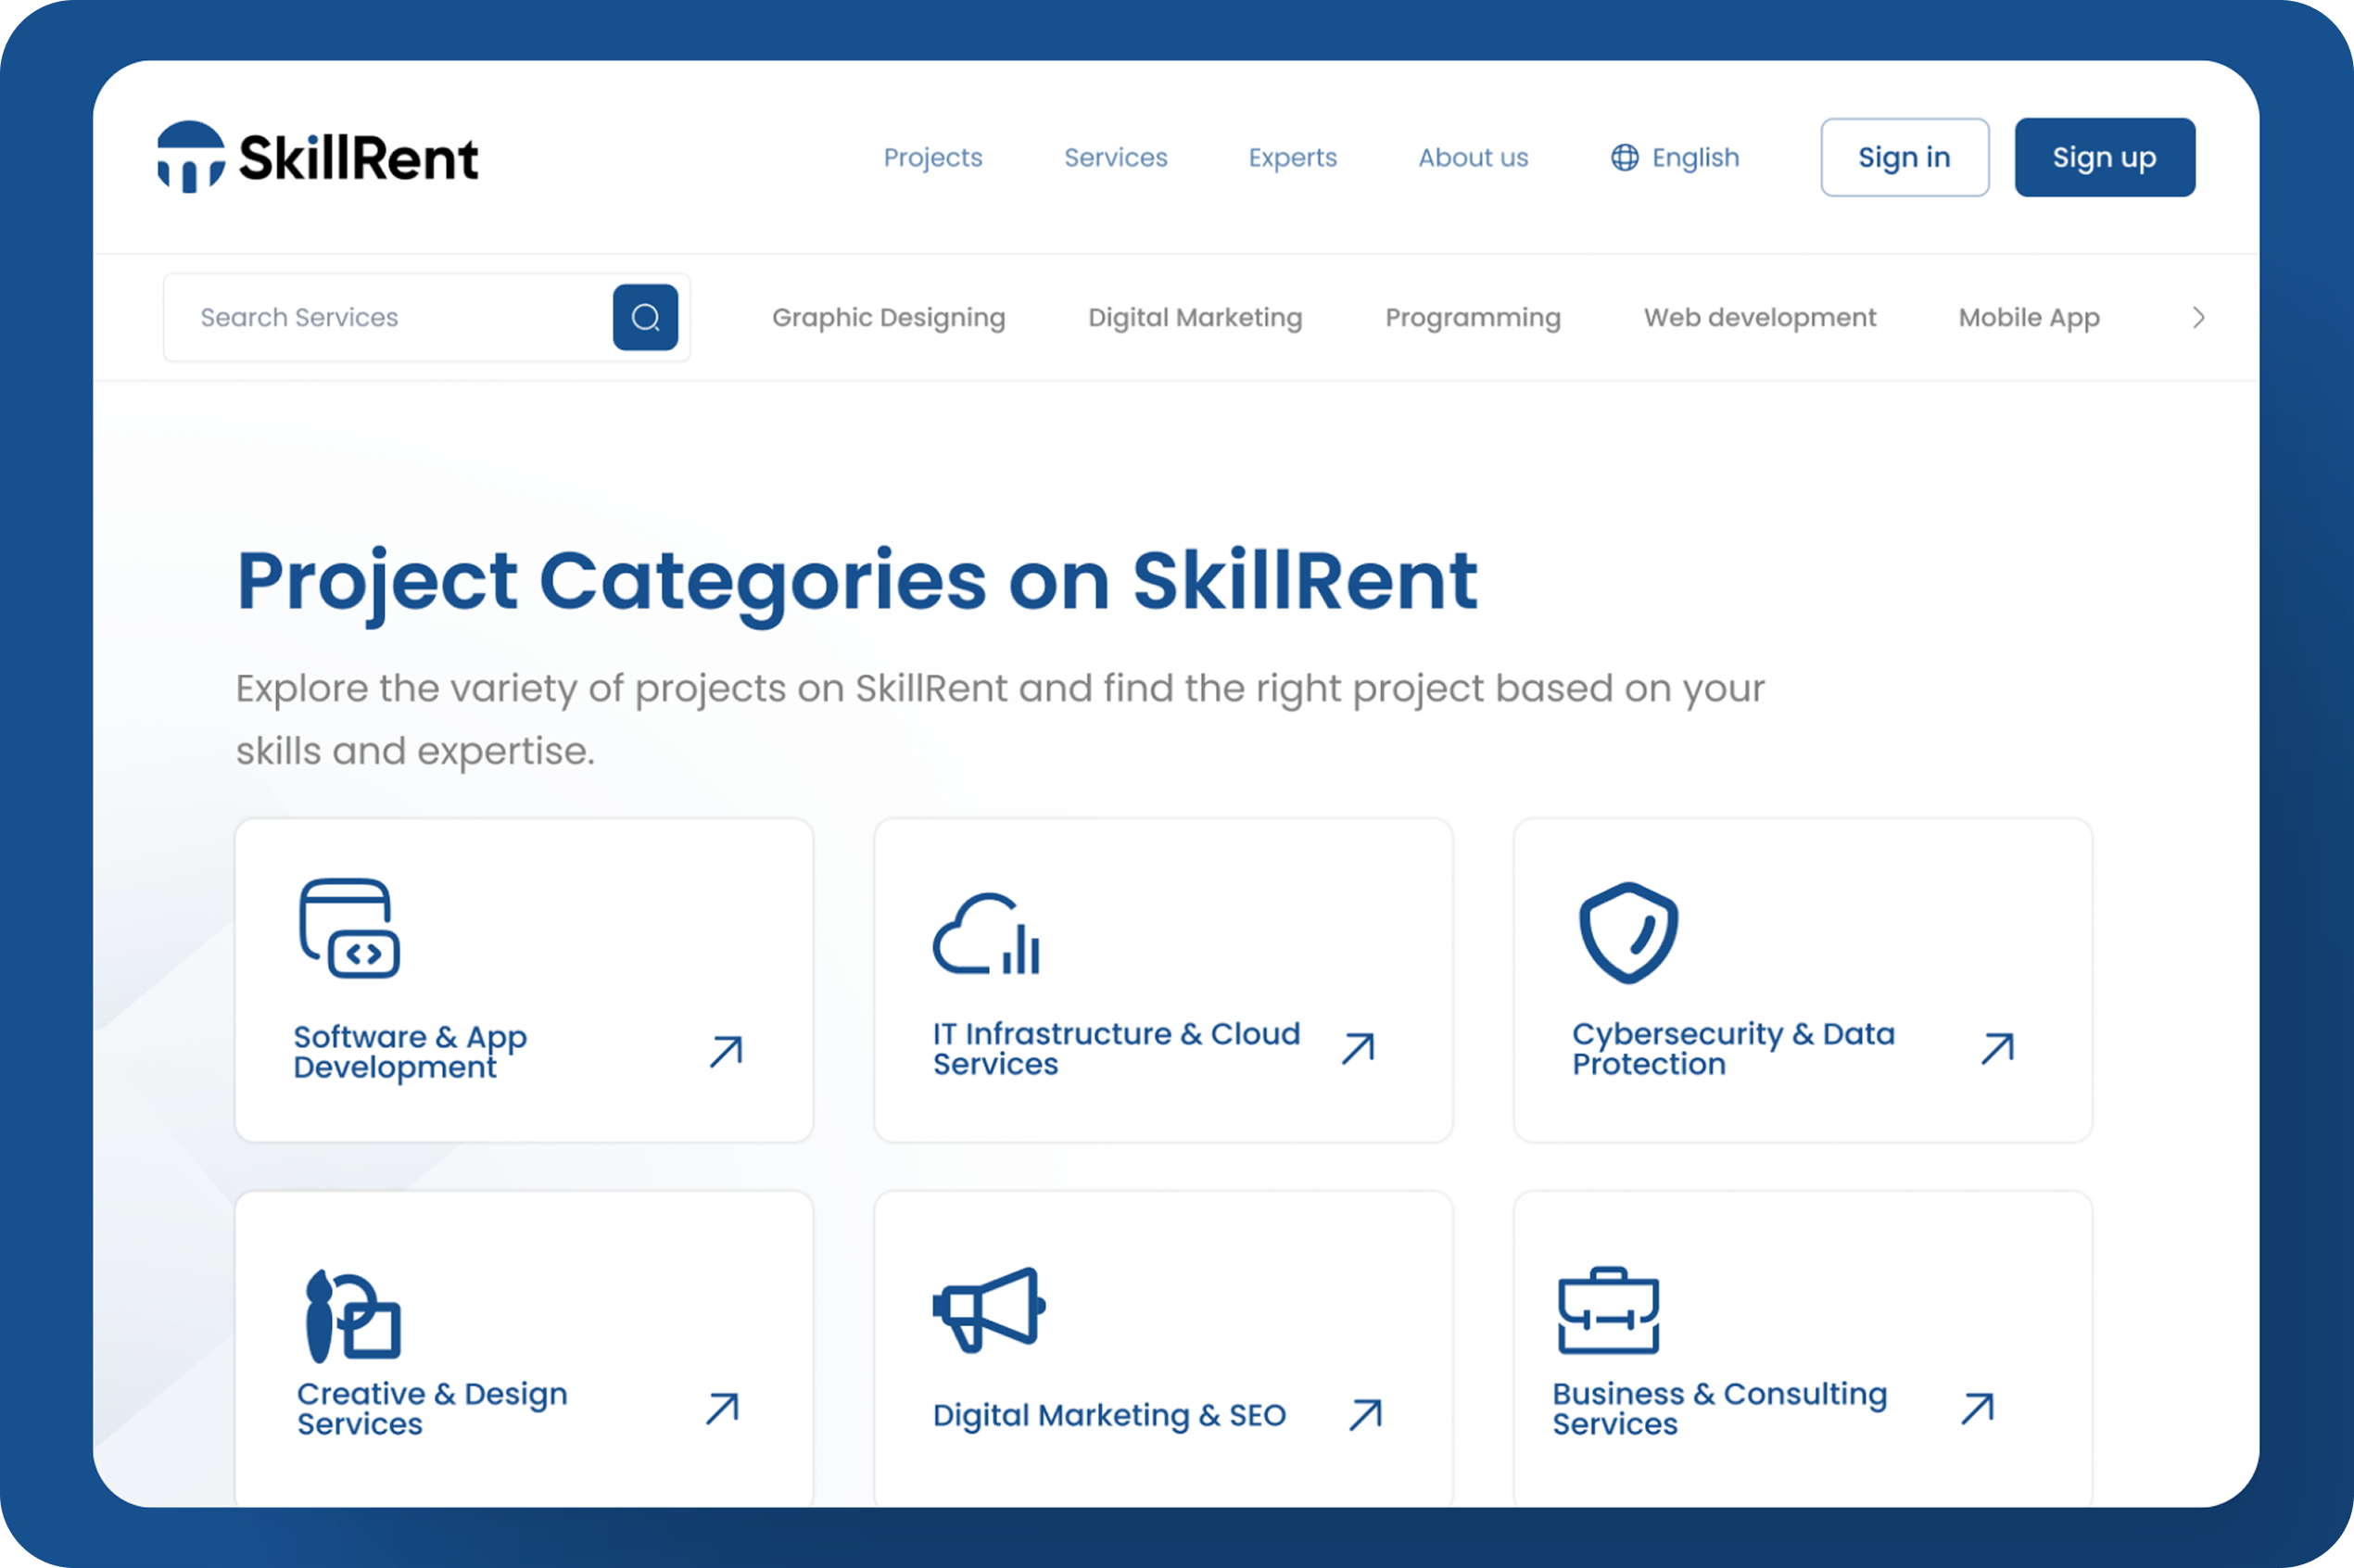Screen dimensions: 2354x1568
Task: Click the Software & App Development code icon
Action: 349,928
